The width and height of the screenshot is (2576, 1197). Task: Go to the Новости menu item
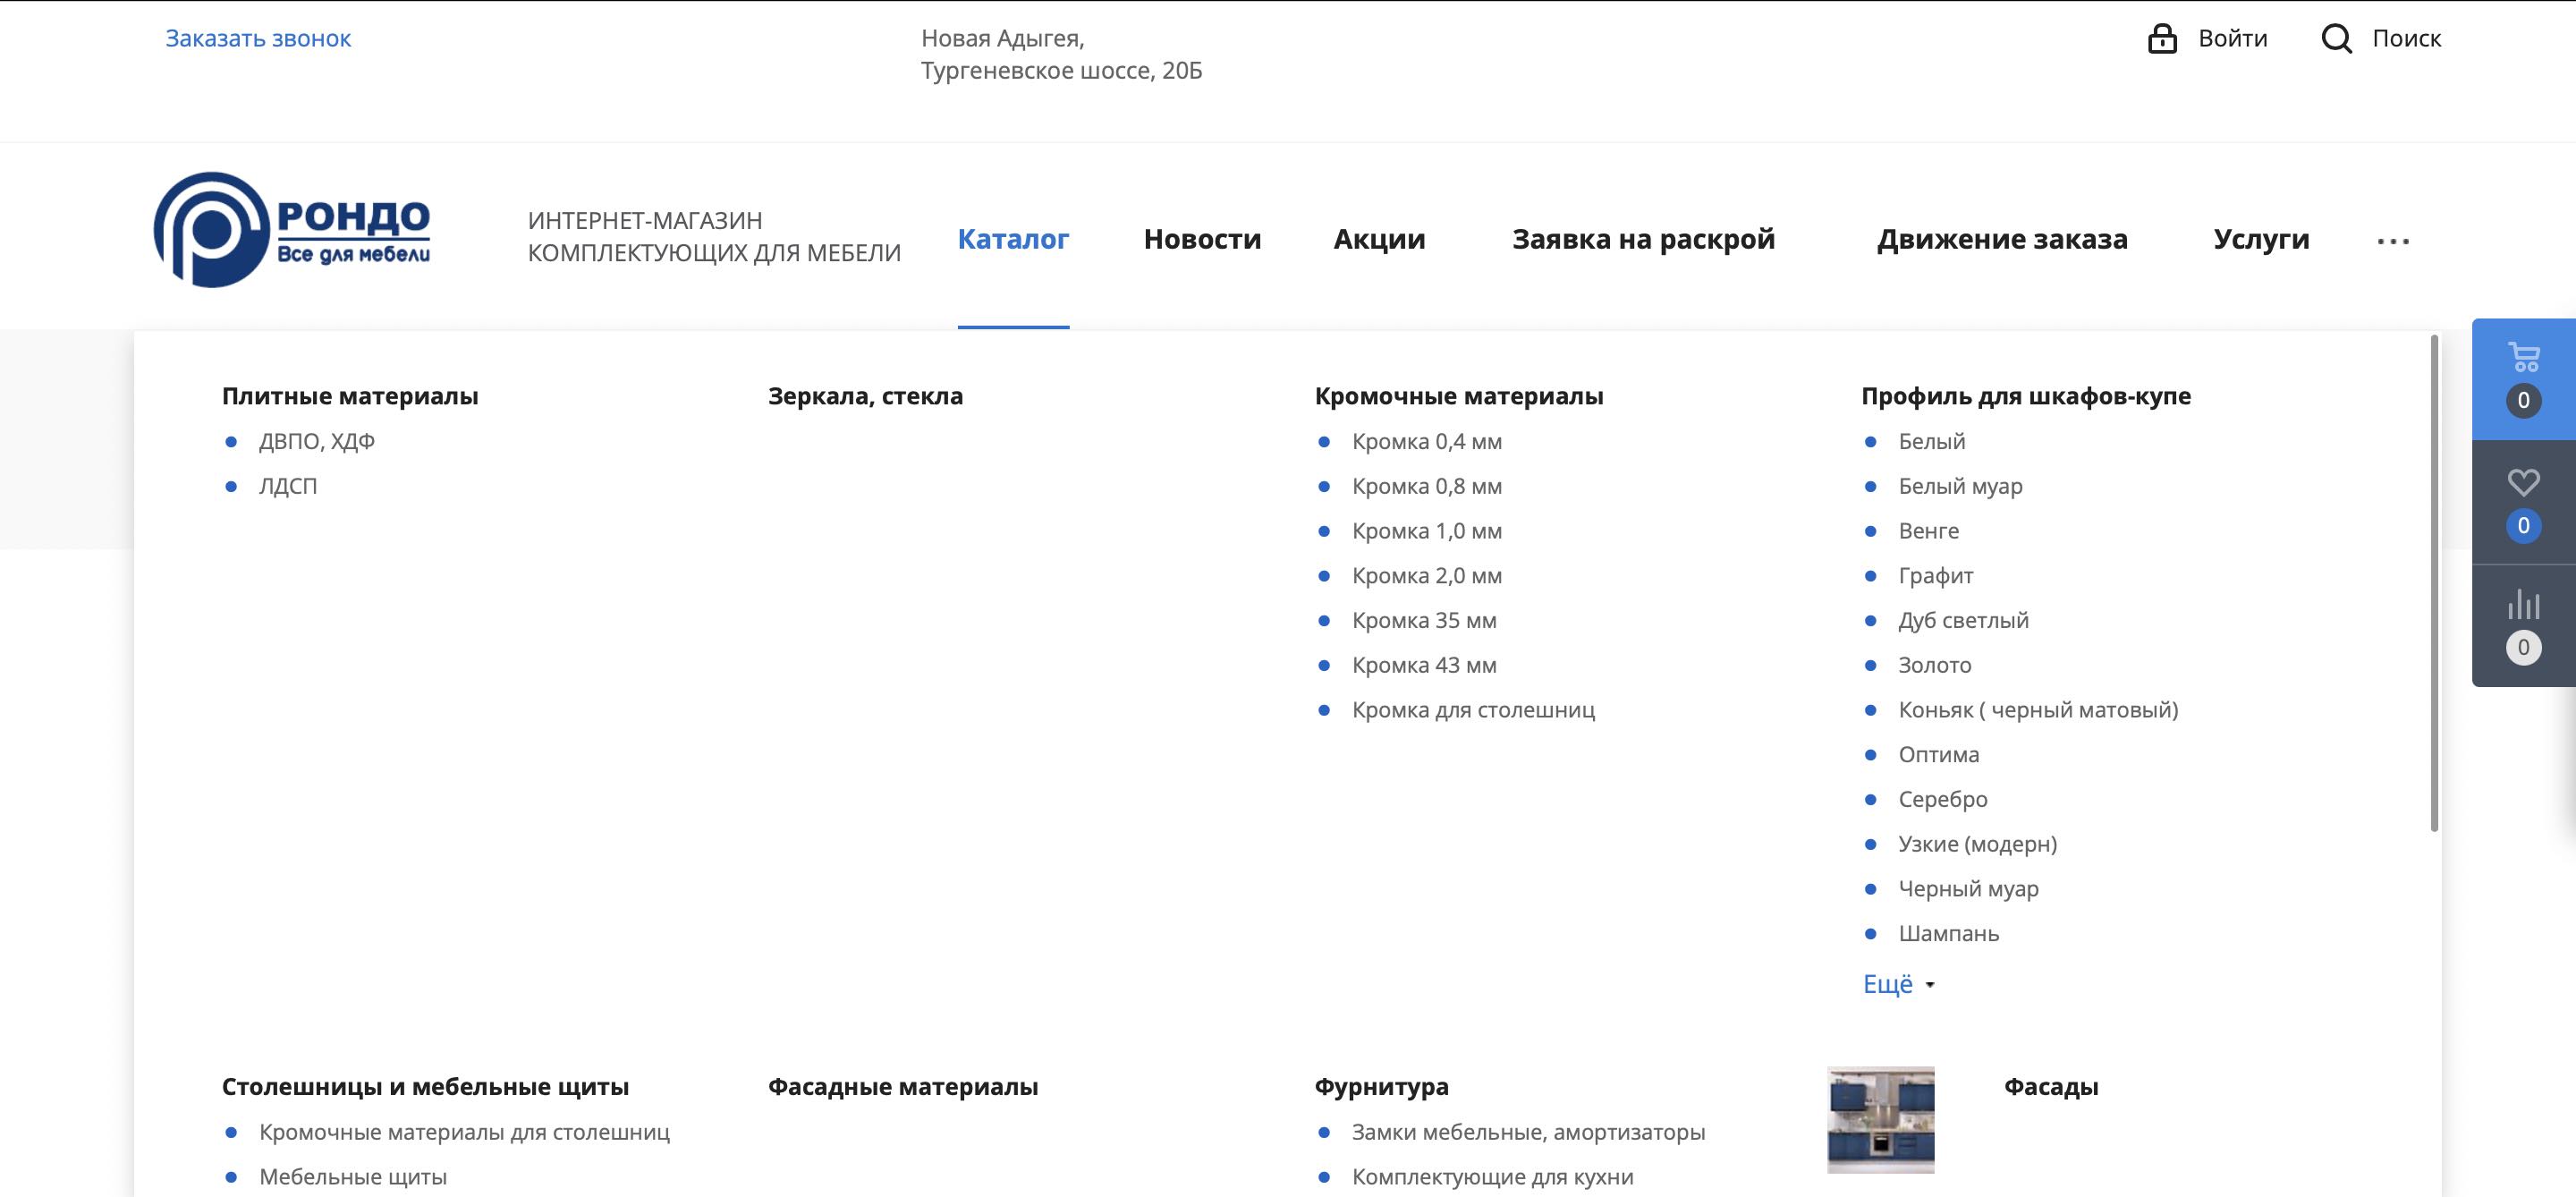tap(1202, 239)
